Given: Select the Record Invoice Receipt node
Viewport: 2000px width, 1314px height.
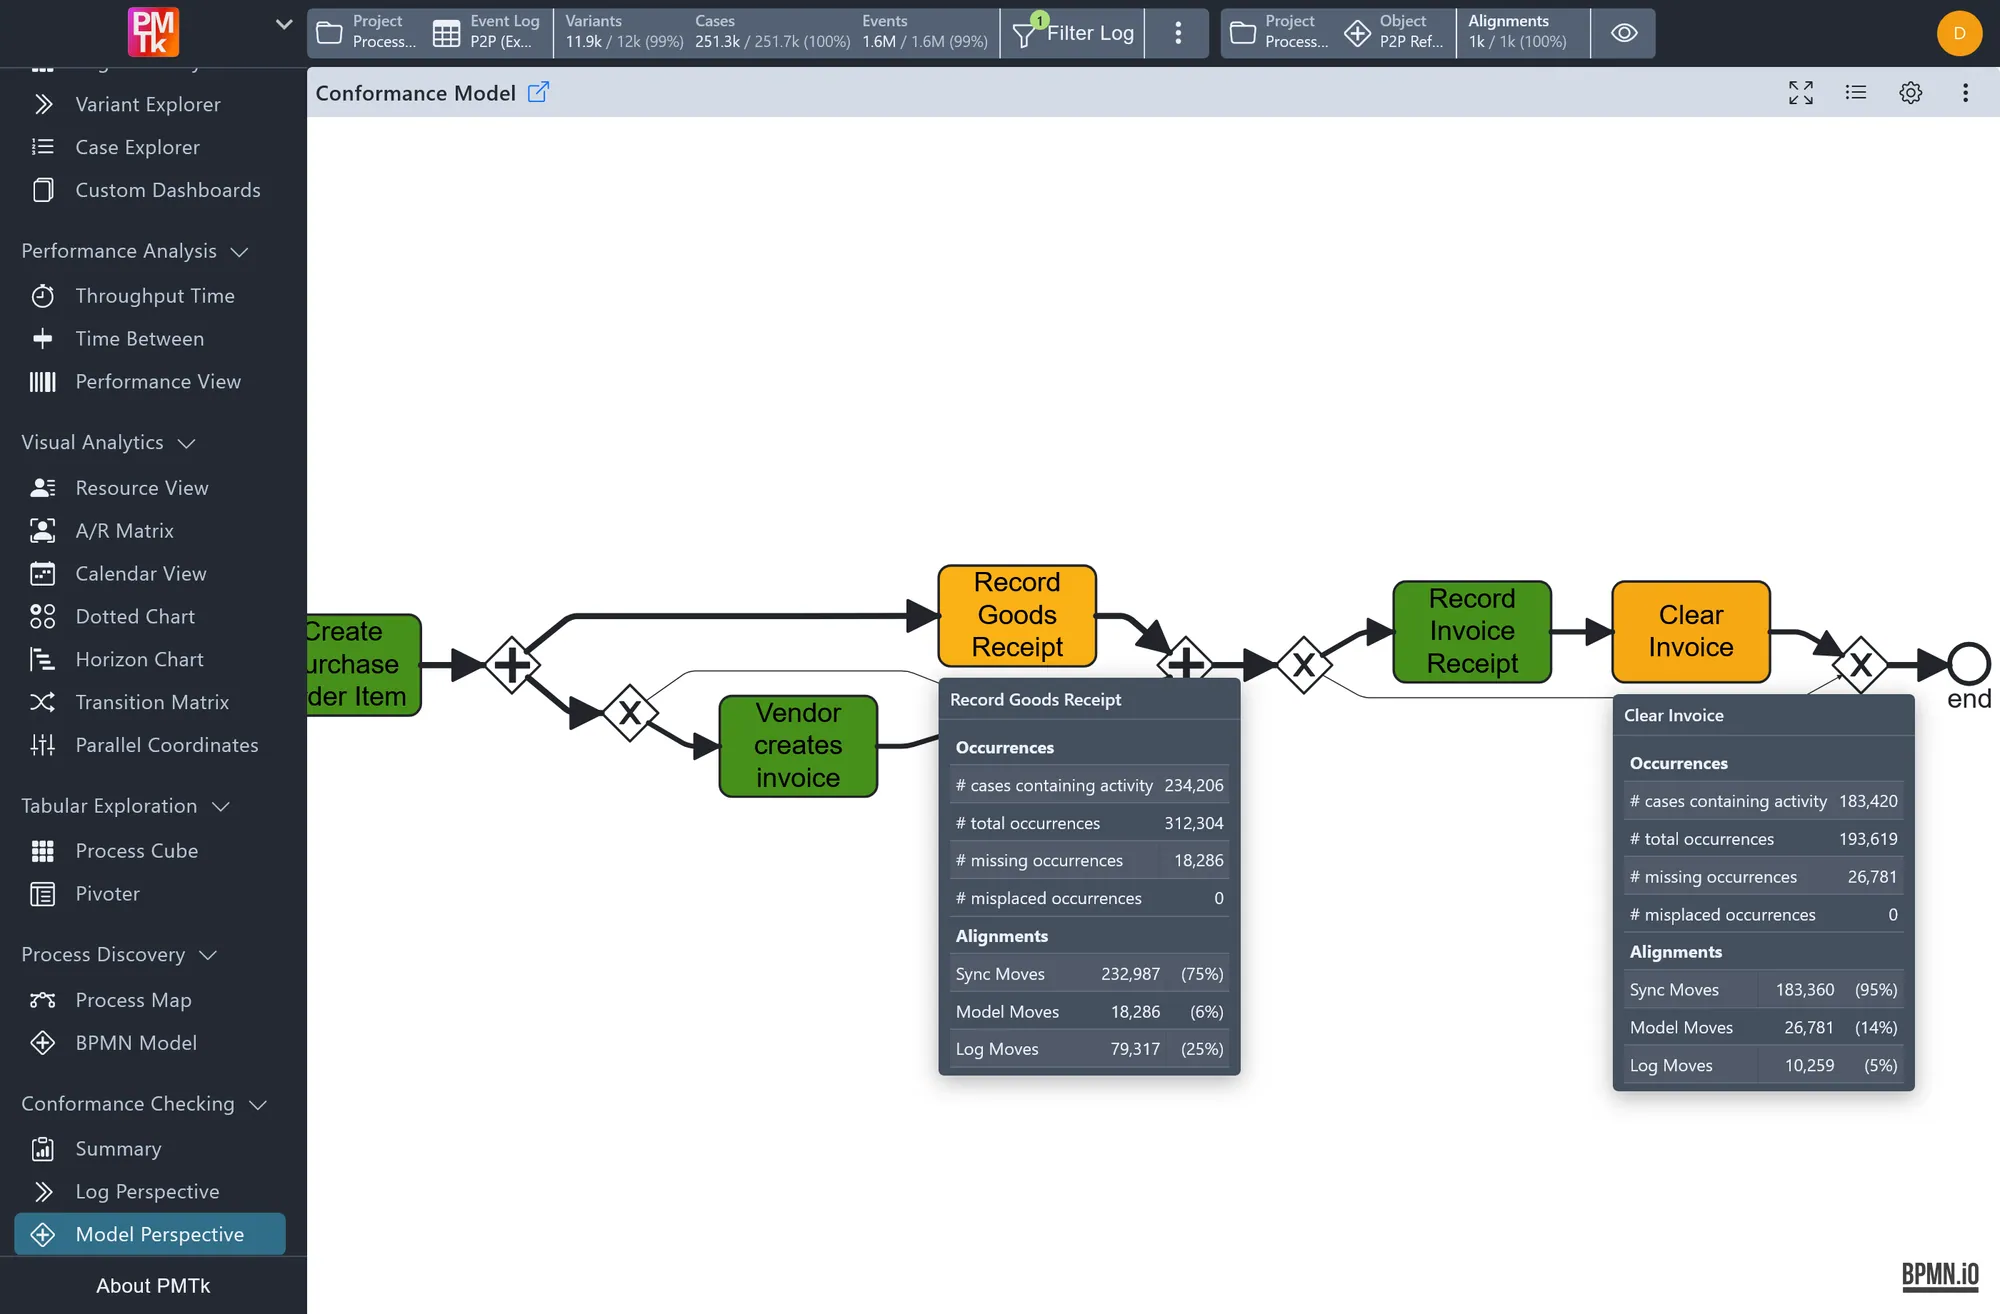Looking at the screenshot, I should [1472, 631].
